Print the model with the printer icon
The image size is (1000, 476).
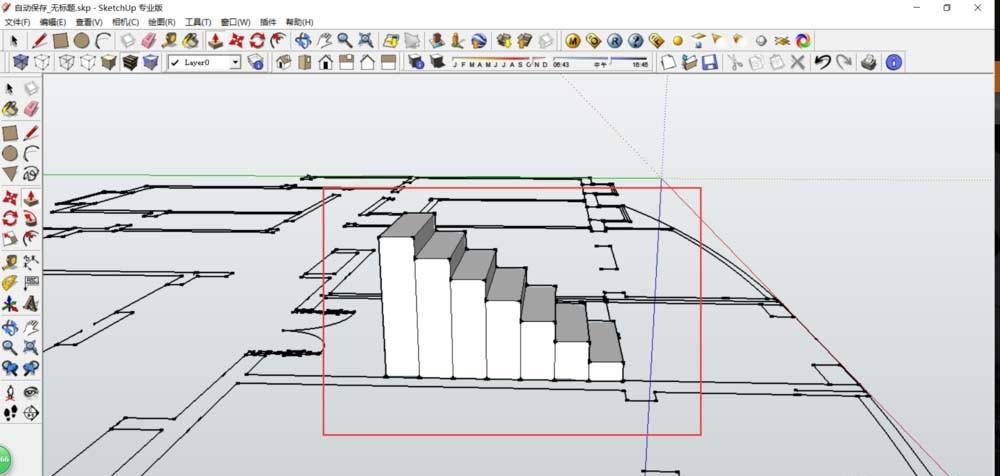869,62
